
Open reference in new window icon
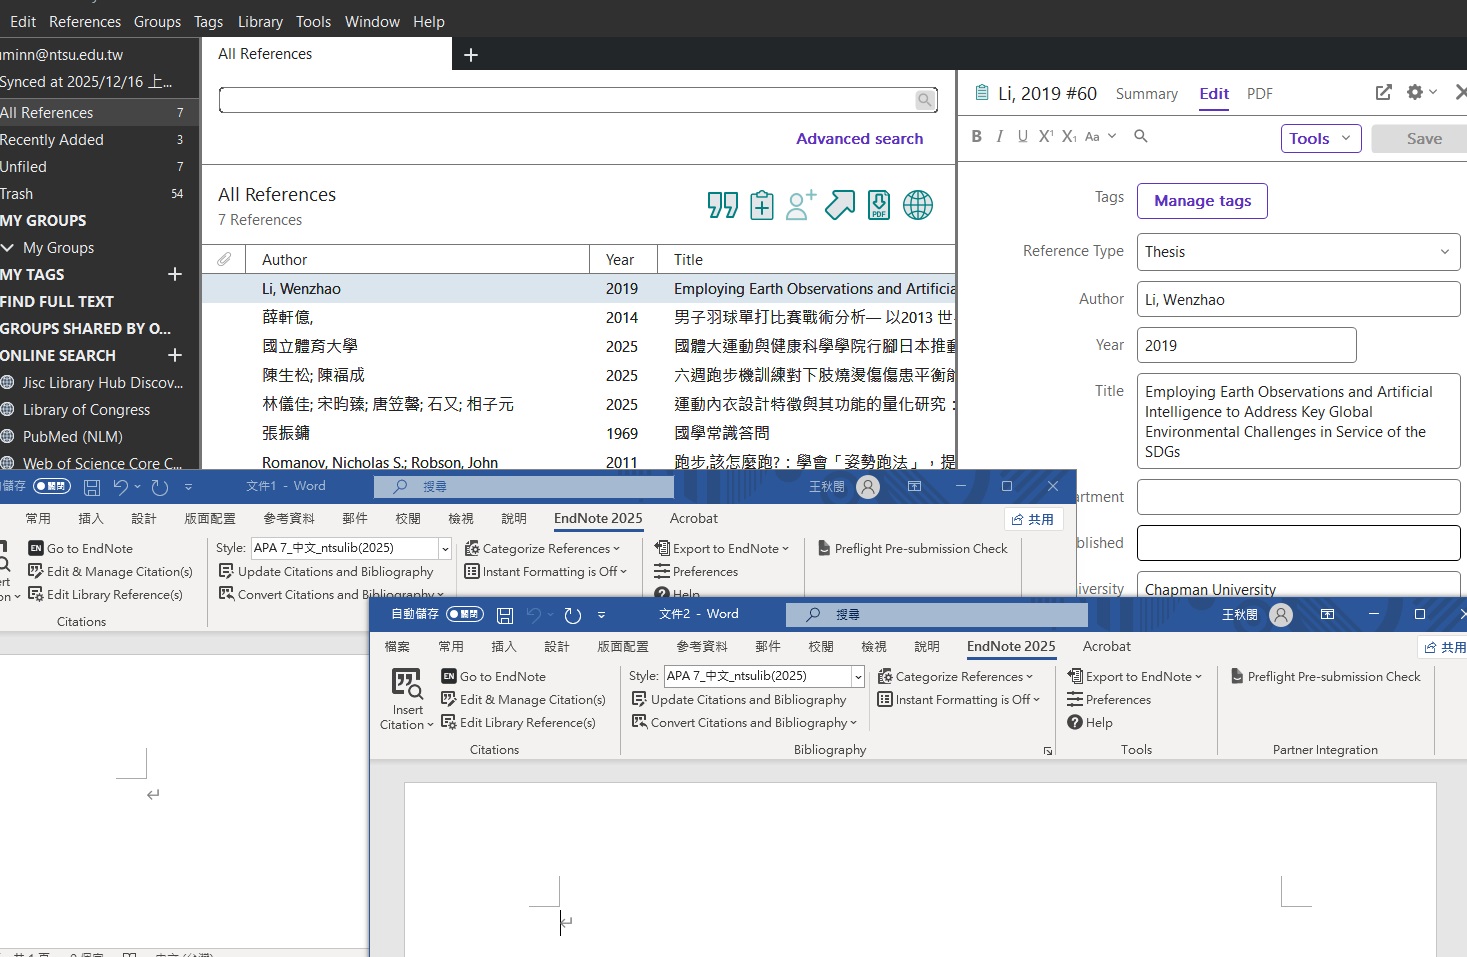coord(1383,93)
